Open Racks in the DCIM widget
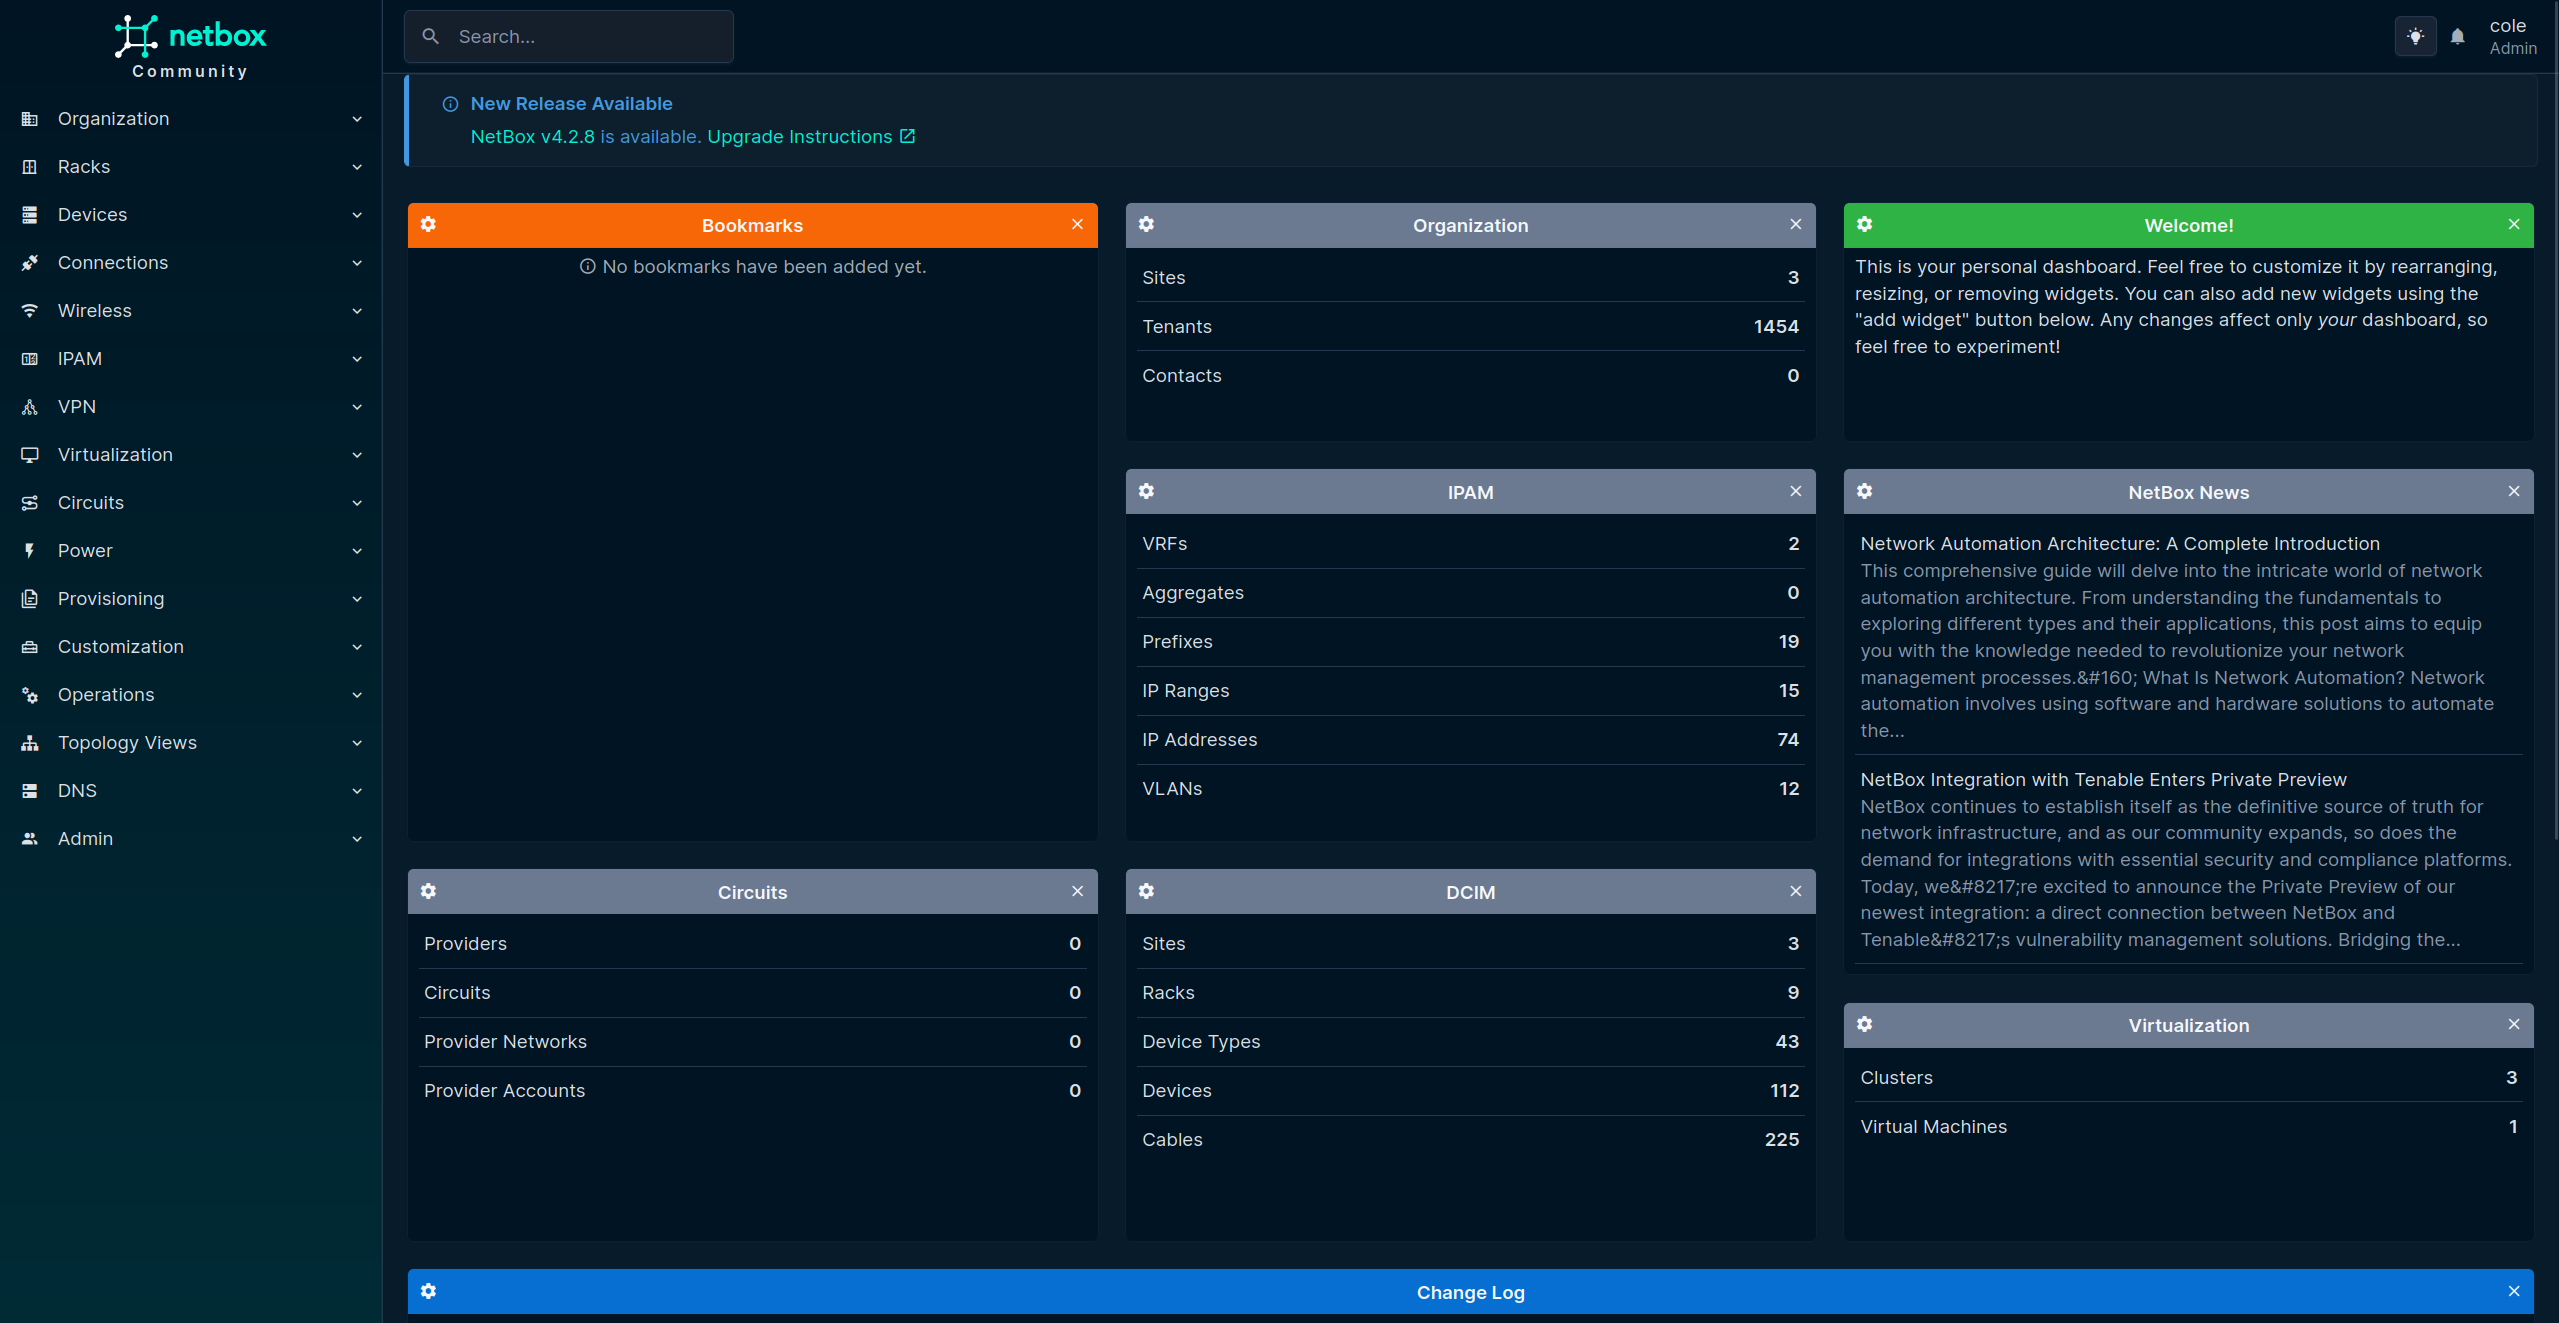This screenshot has width=2559, height=1323. point(1470,993)
